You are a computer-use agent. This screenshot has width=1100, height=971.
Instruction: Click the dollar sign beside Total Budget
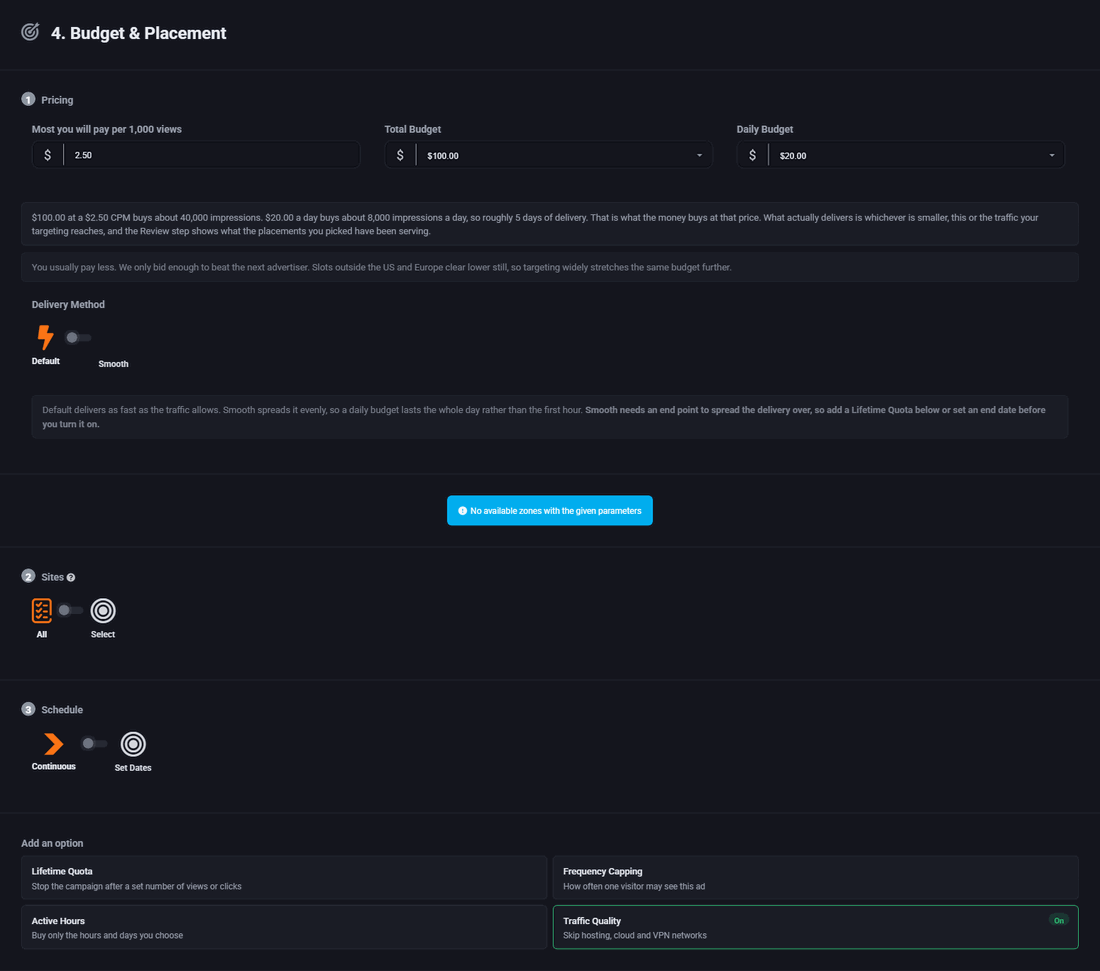(x=400, y=155)
